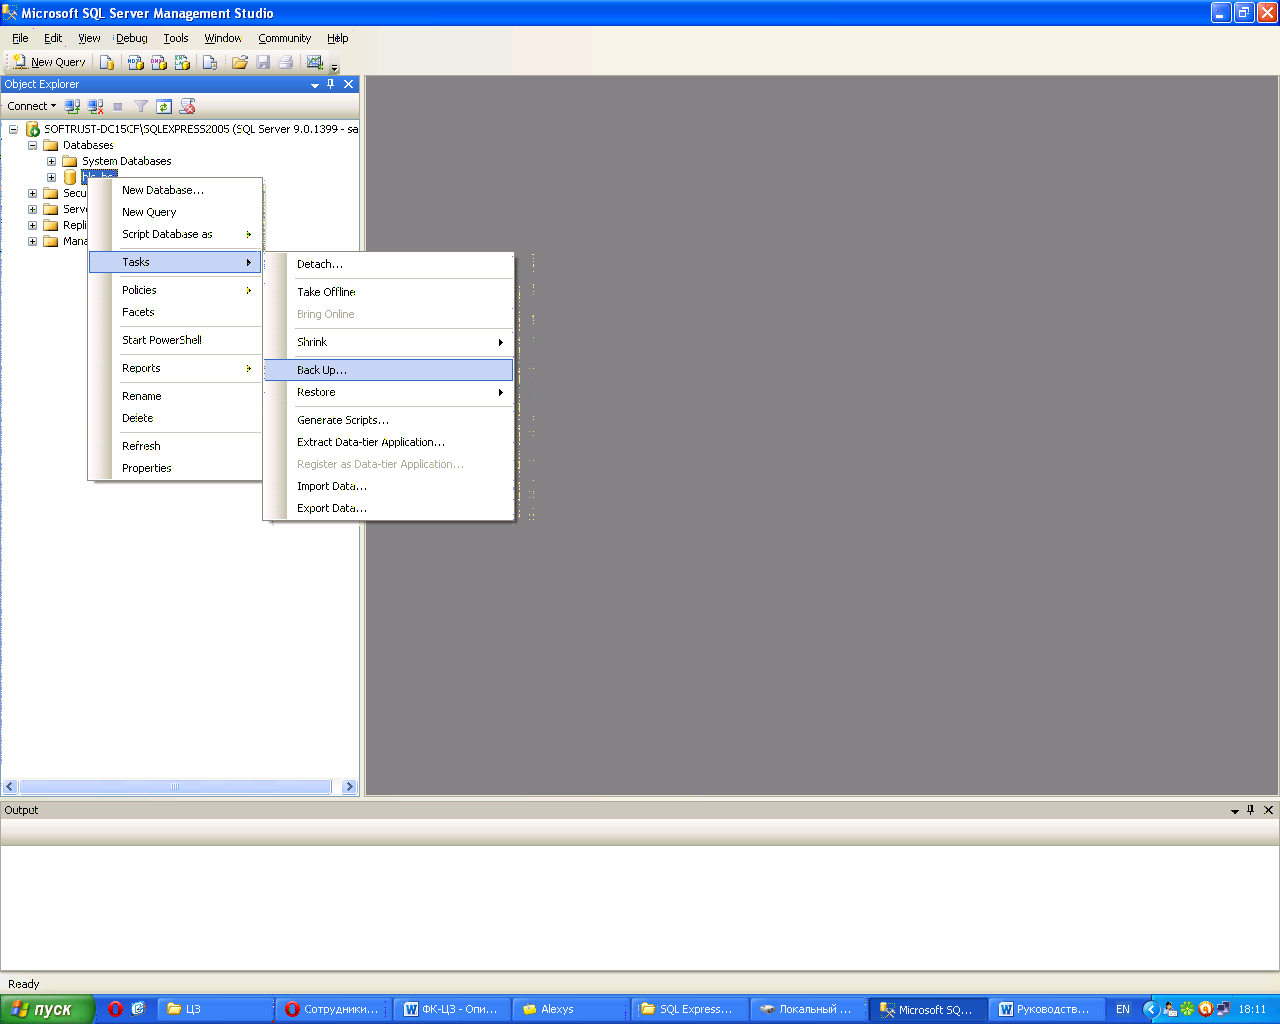Image resolution: width=1280 pixels, height=1024 pixels.
Task: Open the File menu
Action: 20,38
